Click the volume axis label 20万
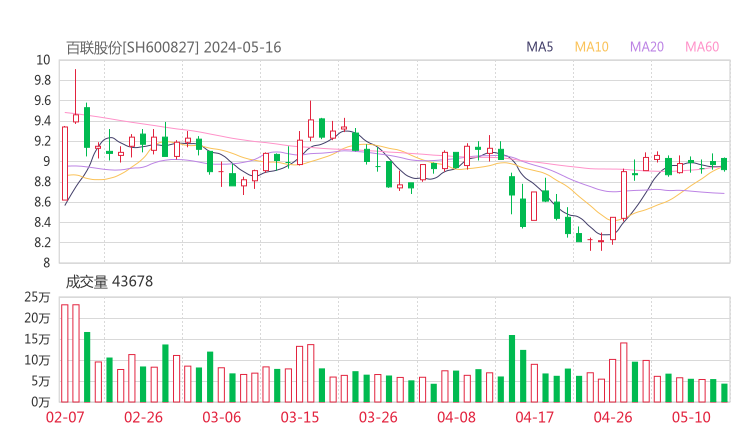 37,318
